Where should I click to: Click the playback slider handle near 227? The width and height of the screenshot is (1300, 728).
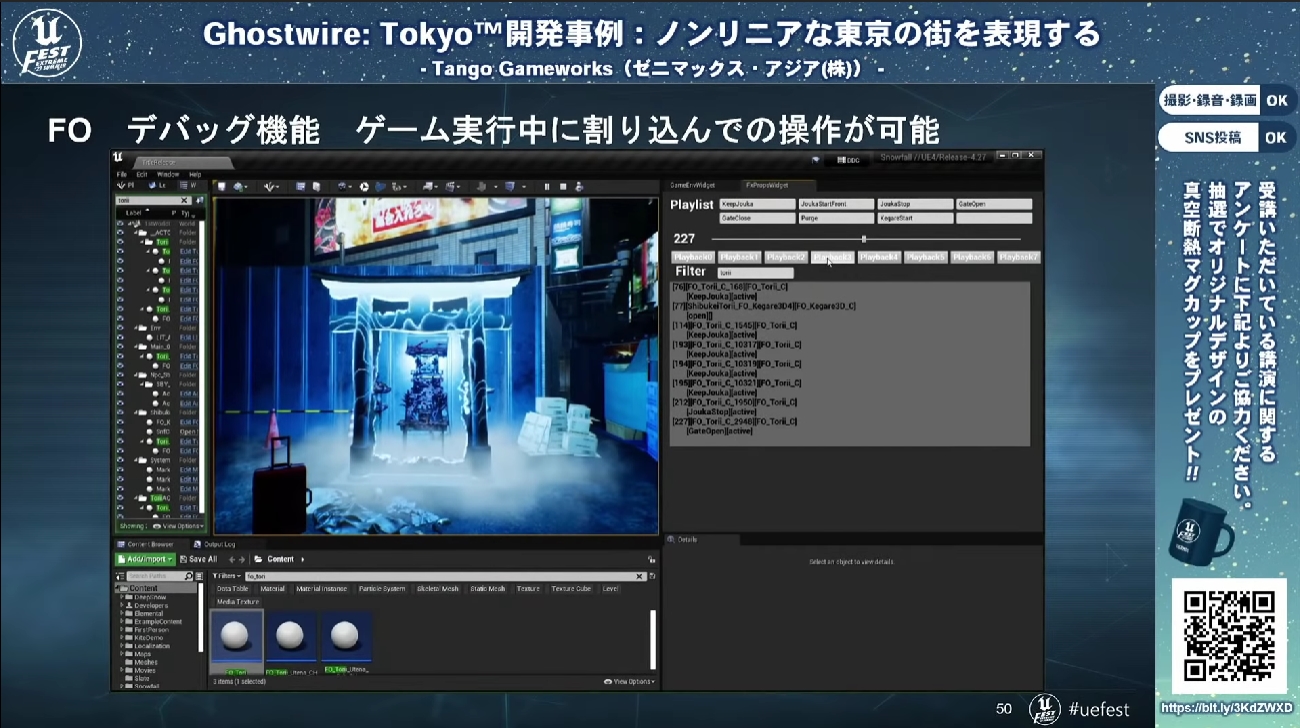point(864,239)
